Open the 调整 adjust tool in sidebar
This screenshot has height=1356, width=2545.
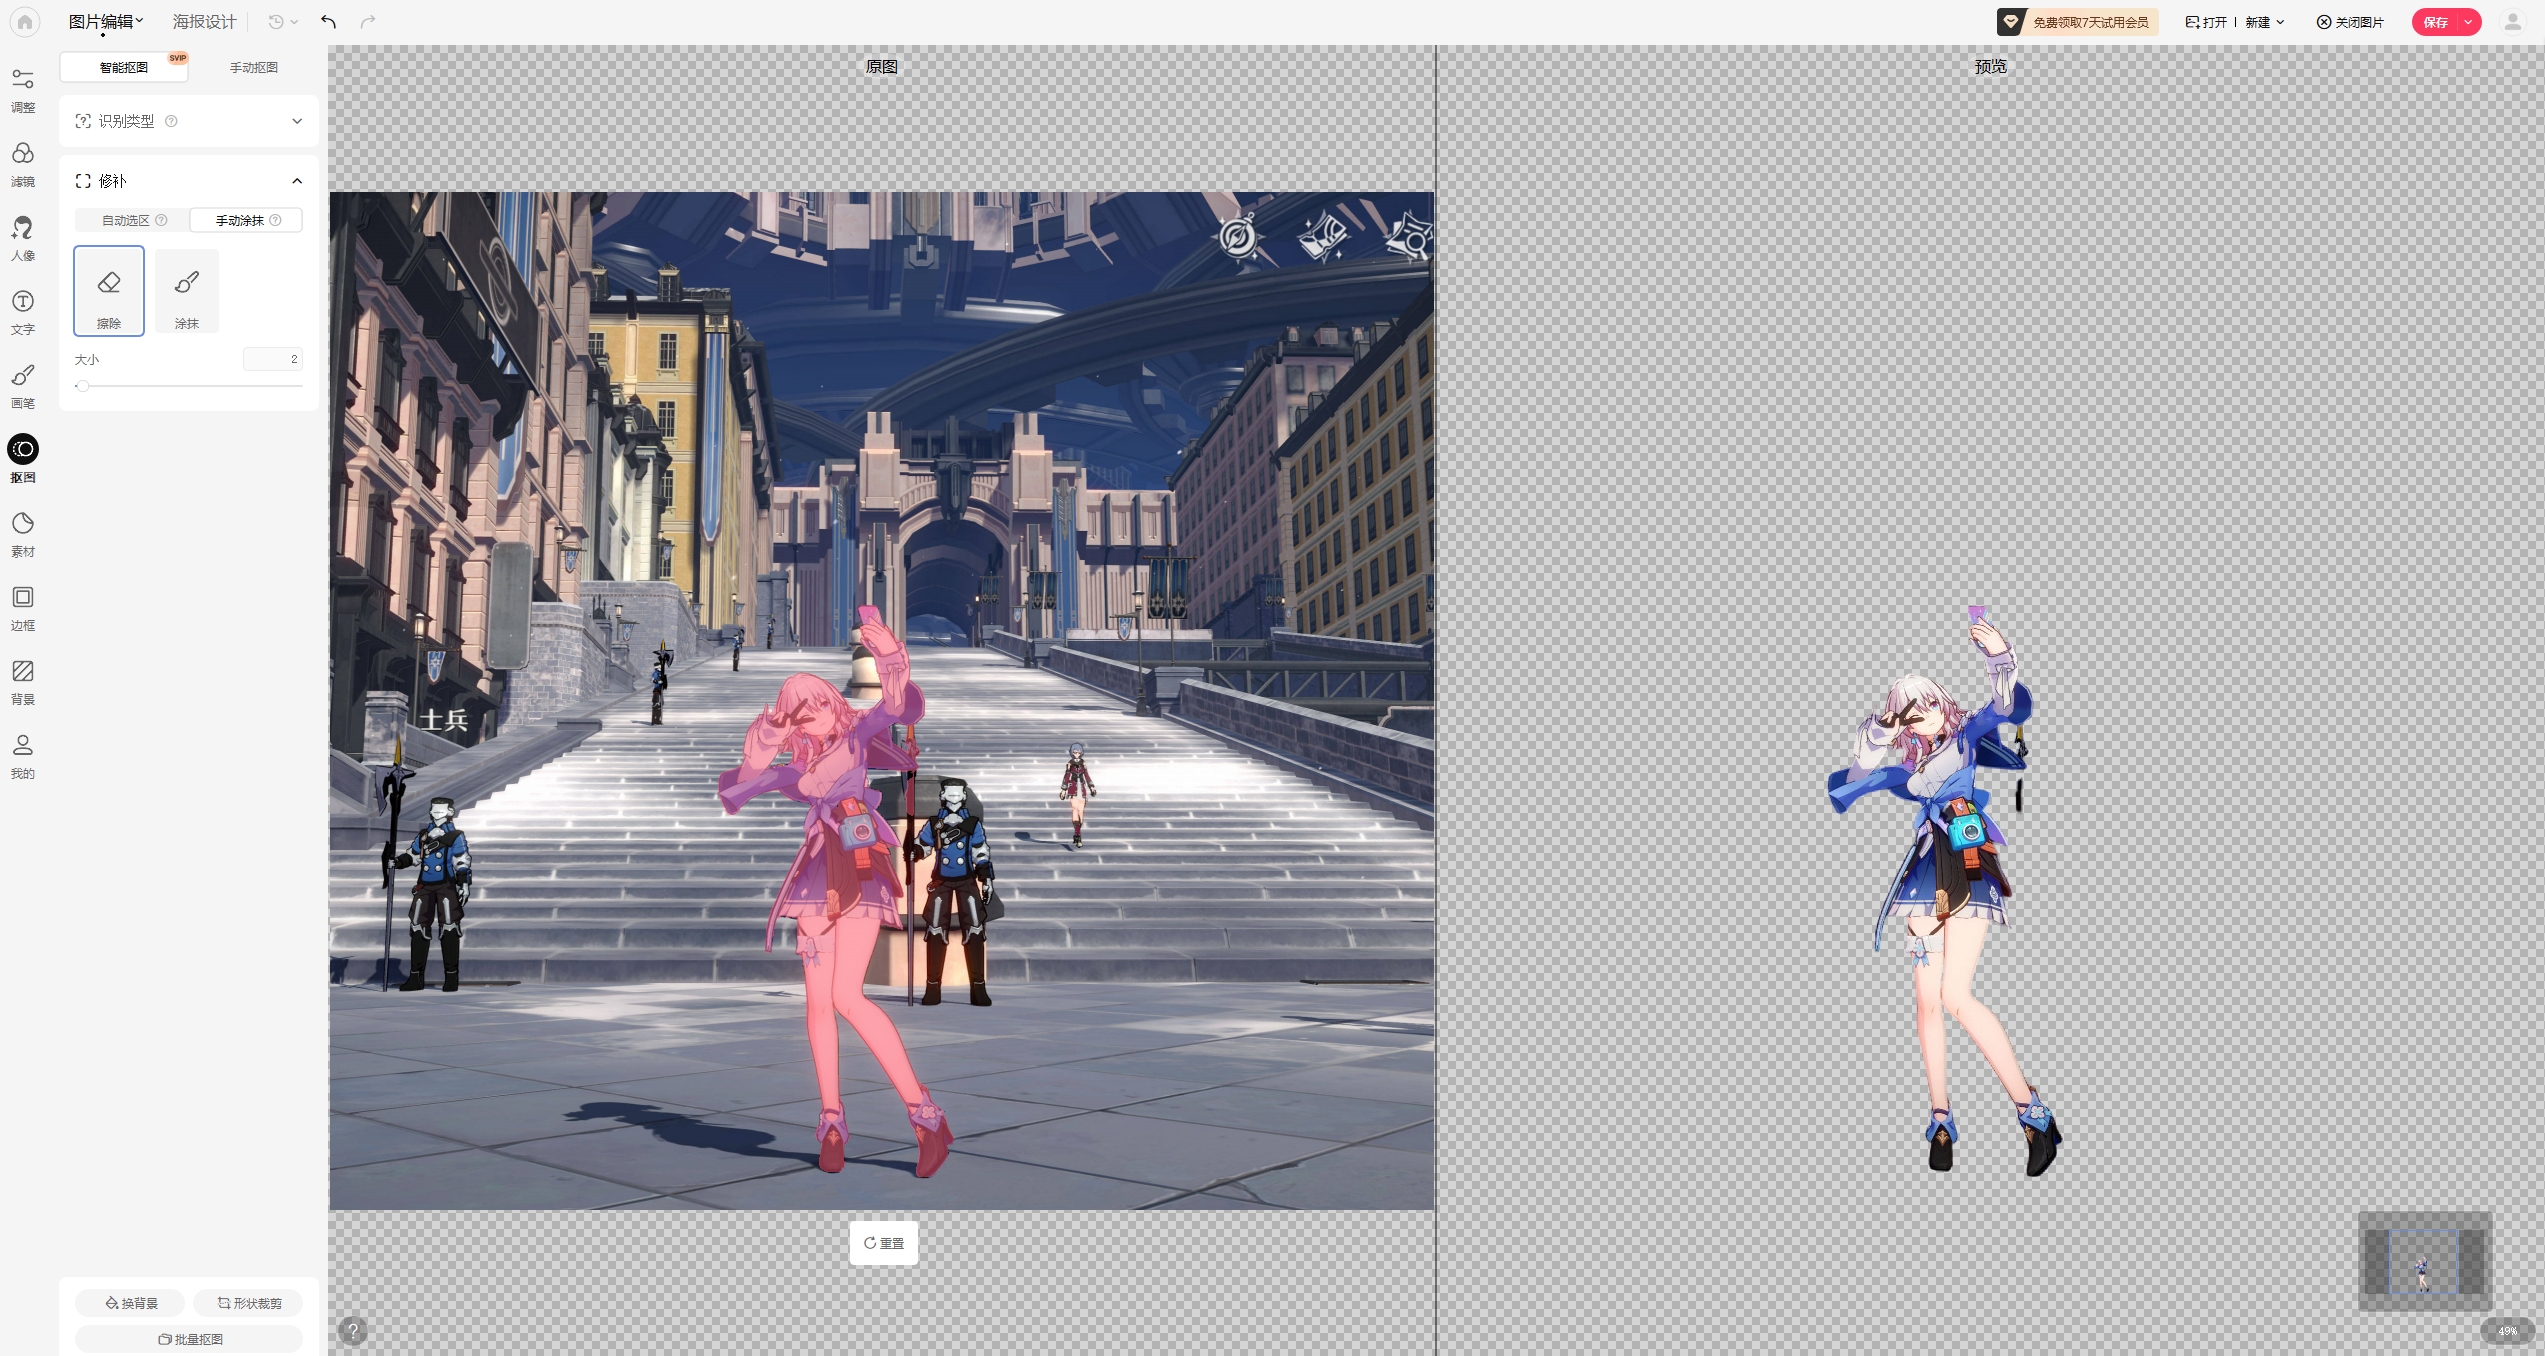pyautogui.click(x=23, y=89)
